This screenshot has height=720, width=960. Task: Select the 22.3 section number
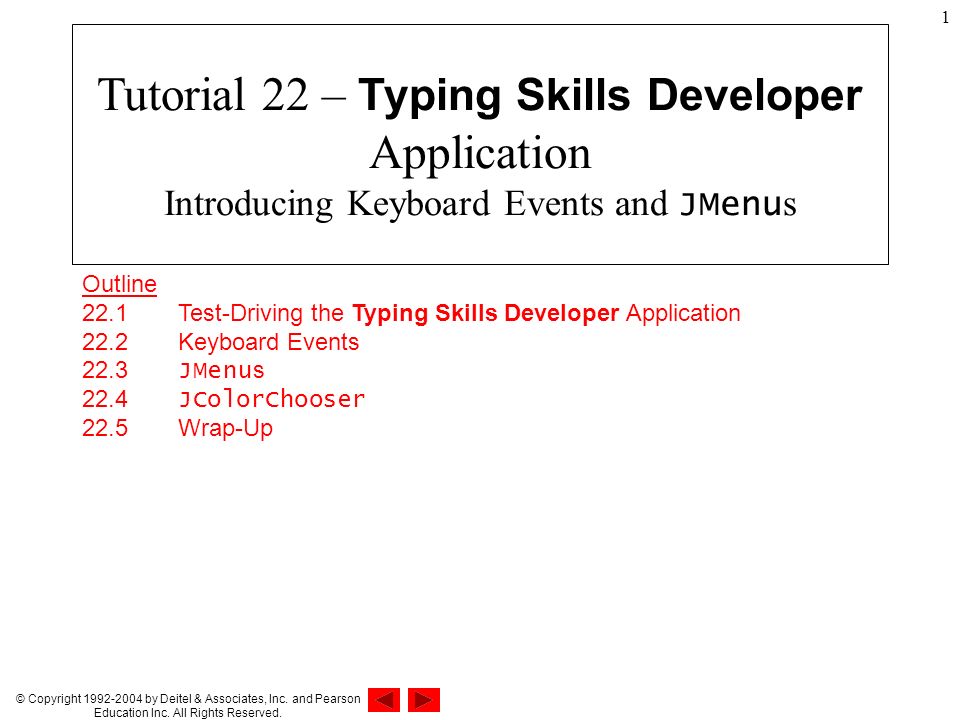coord(105,370)
